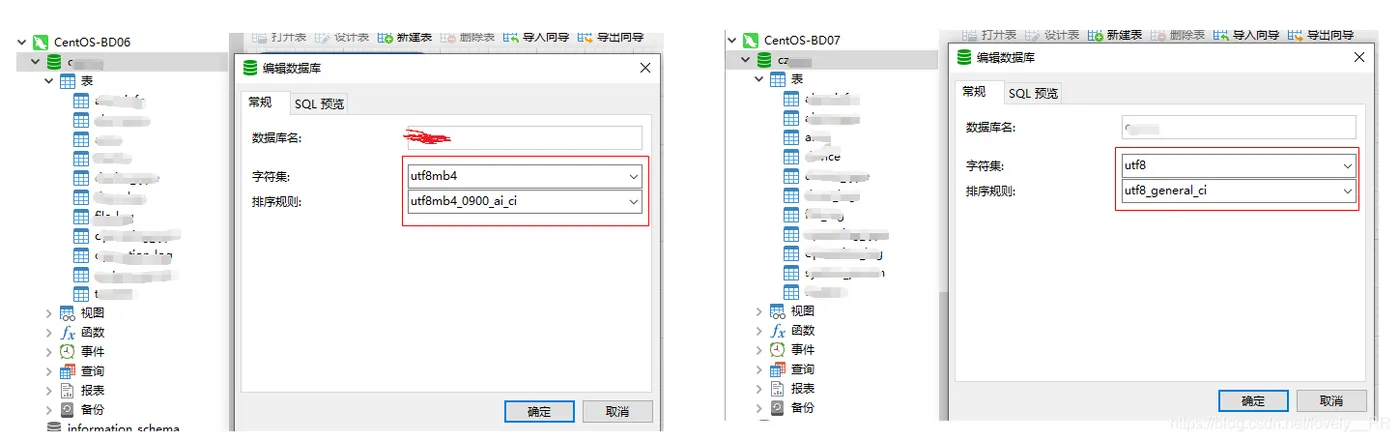The image size is (1400, 441).
Task: Click the 事件 clock icon in CentOS-BD06 tree
Action: tap(67, 352)
